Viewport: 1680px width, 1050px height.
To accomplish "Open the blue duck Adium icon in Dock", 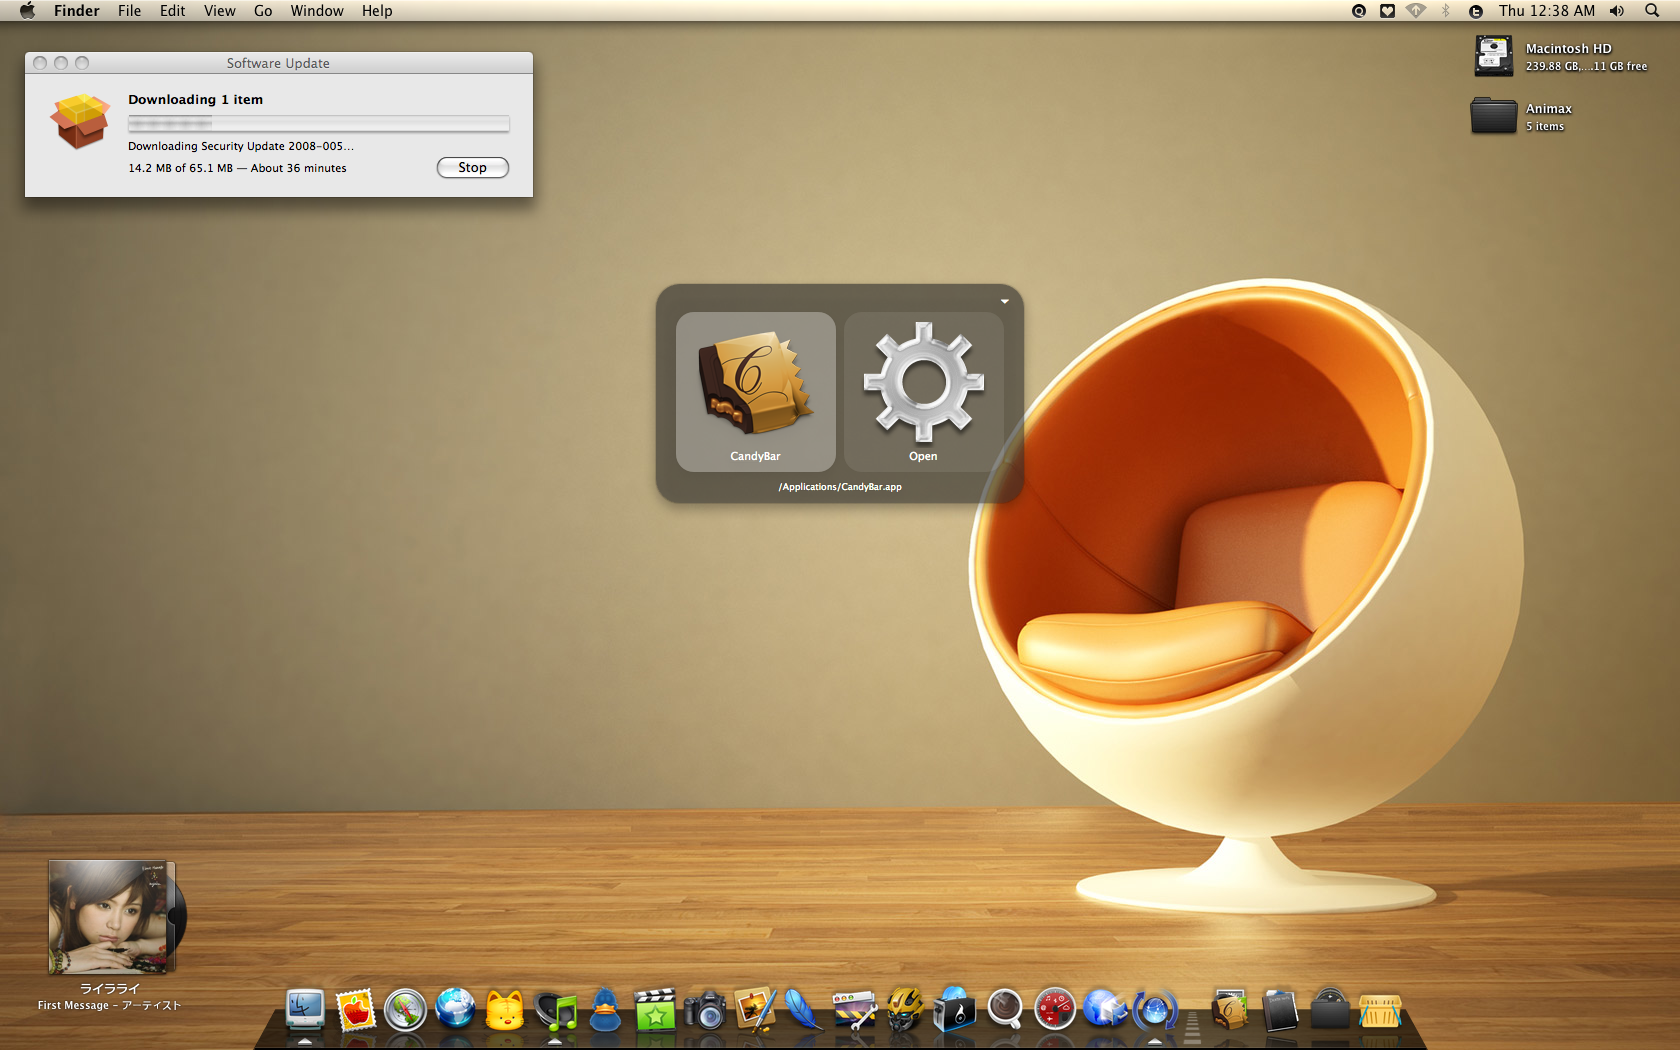I will coord(605,1010).
